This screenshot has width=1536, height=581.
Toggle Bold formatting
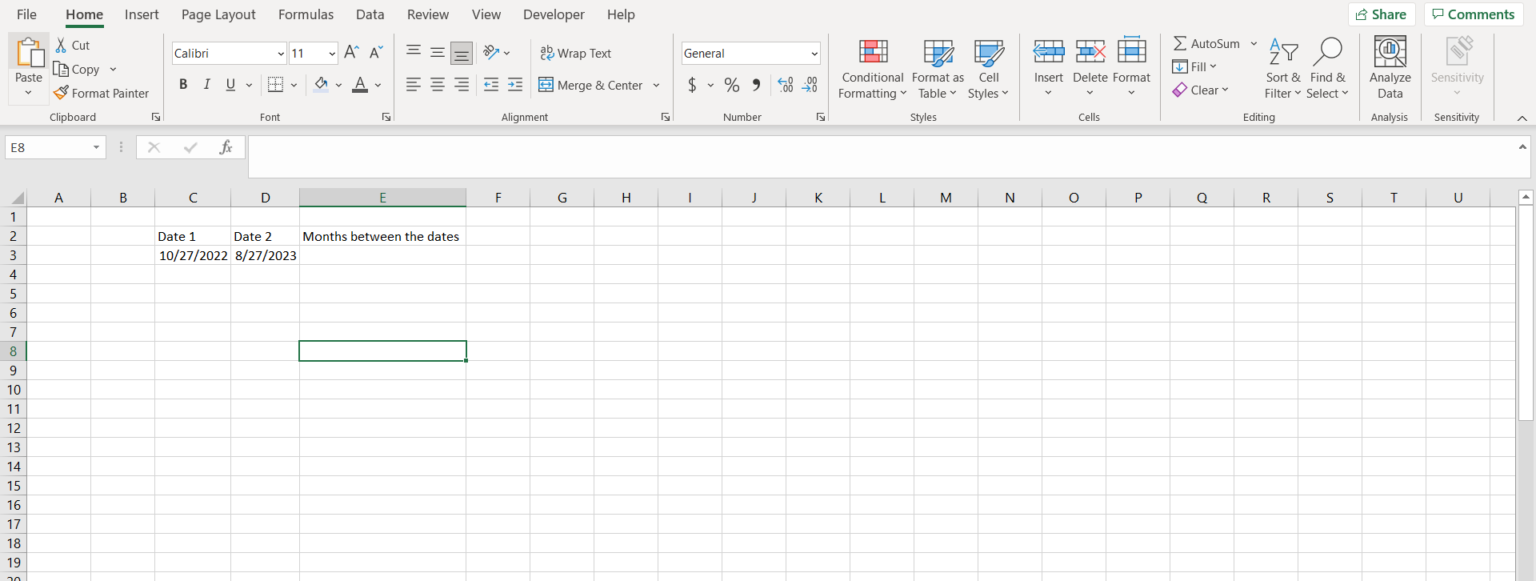(x=183, y=85)
